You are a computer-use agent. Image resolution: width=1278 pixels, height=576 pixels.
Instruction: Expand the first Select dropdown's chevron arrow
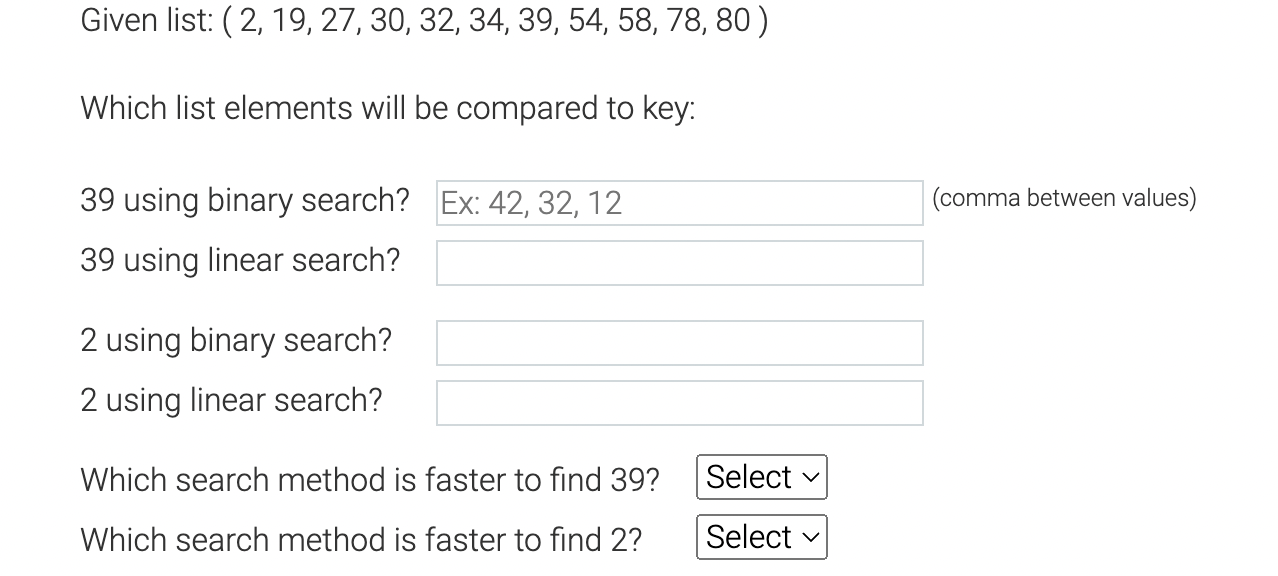tap(812, 477)
